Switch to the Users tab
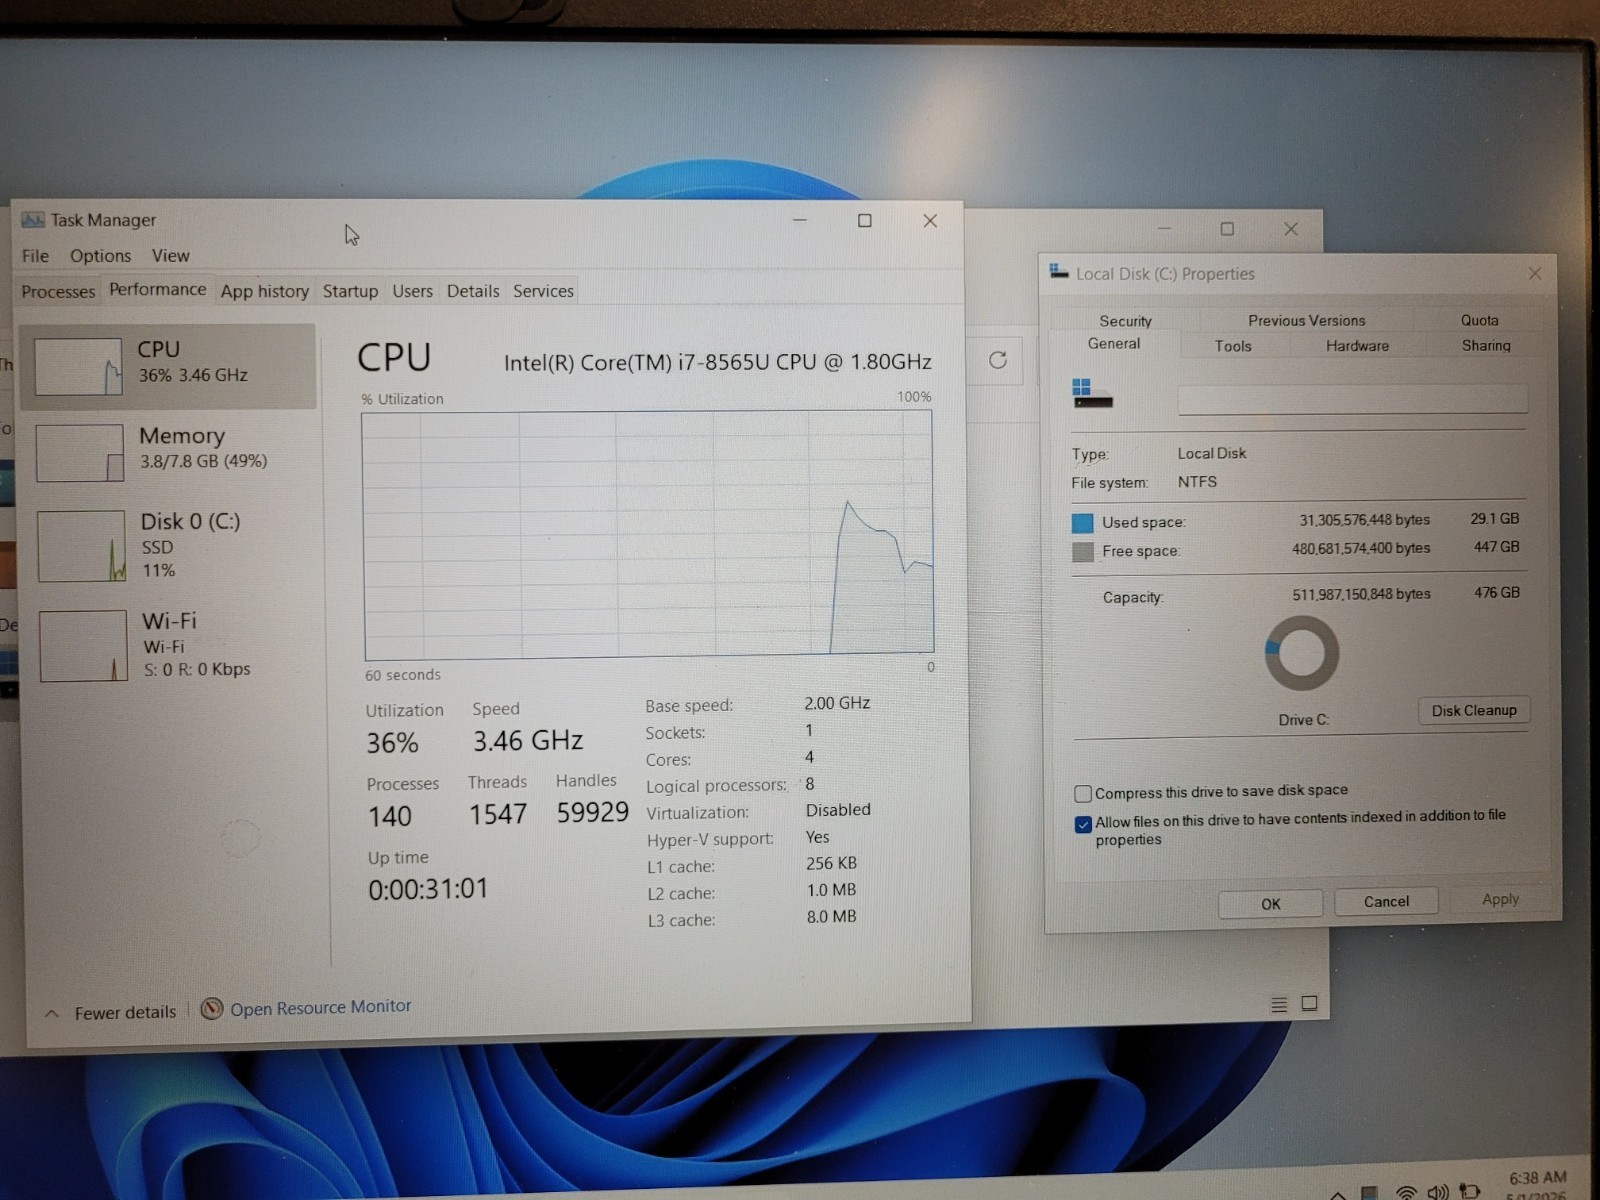1600x1200 pixels. (412, 291)
